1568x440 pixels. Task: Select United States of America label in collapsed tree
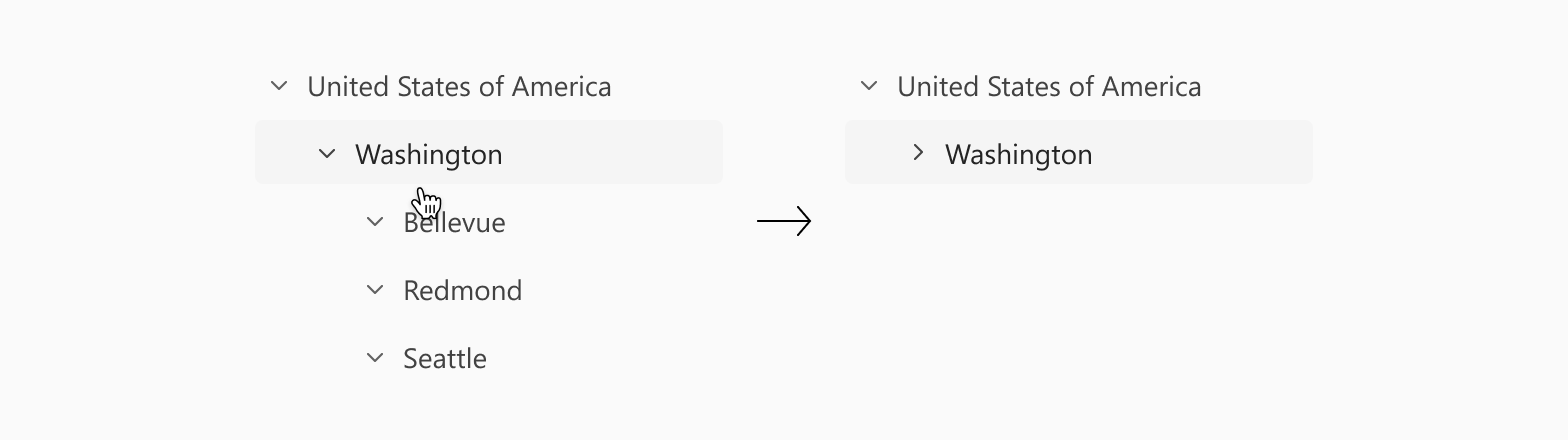[x=1049, y=87]
